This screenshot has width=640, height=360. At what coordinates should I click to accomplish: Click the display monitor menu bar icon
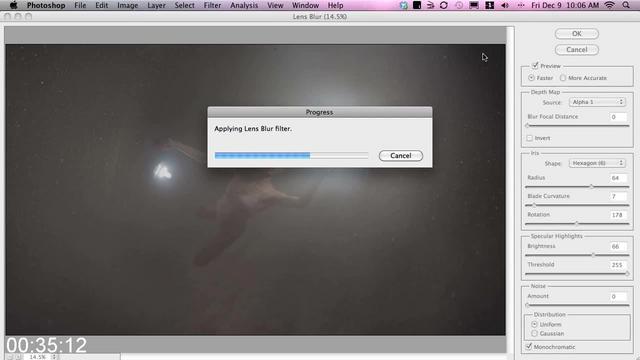pos(474,5)
